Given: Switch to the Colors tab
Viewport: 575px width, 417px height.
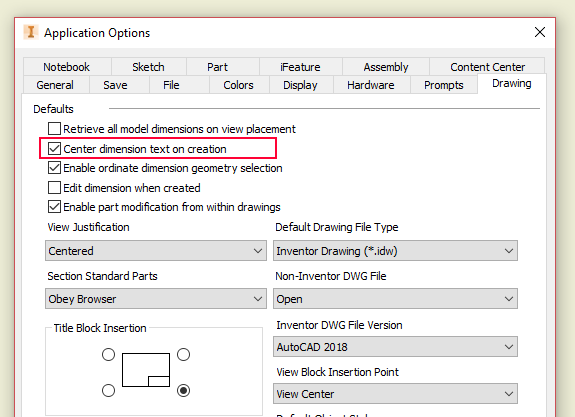Looking at the screenshot, I should (238, 85).
